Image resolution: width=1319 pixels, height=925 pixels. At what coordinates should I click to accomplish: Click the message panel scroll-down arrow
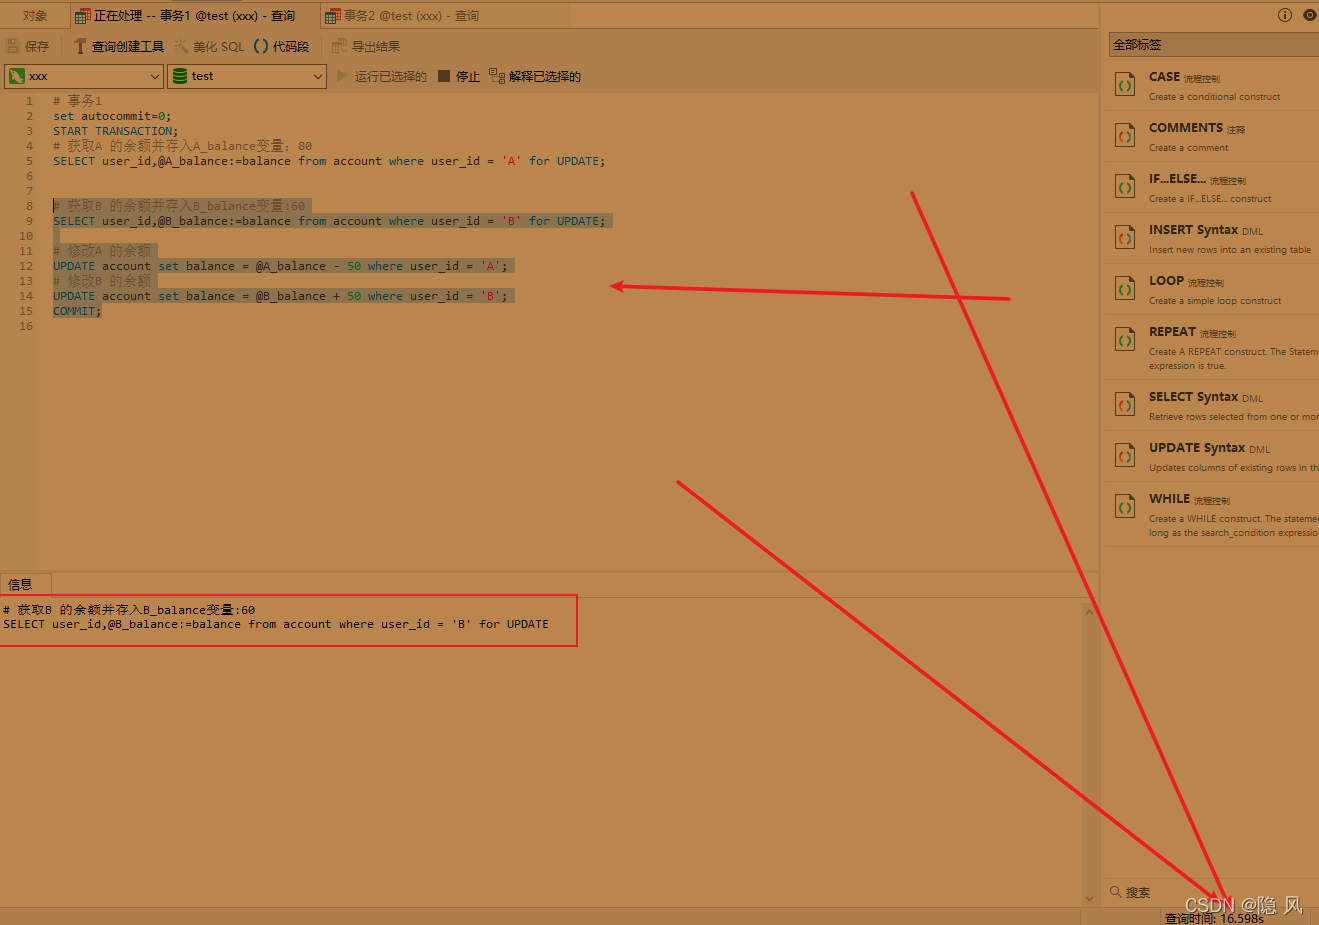[x=1089, y=899]
